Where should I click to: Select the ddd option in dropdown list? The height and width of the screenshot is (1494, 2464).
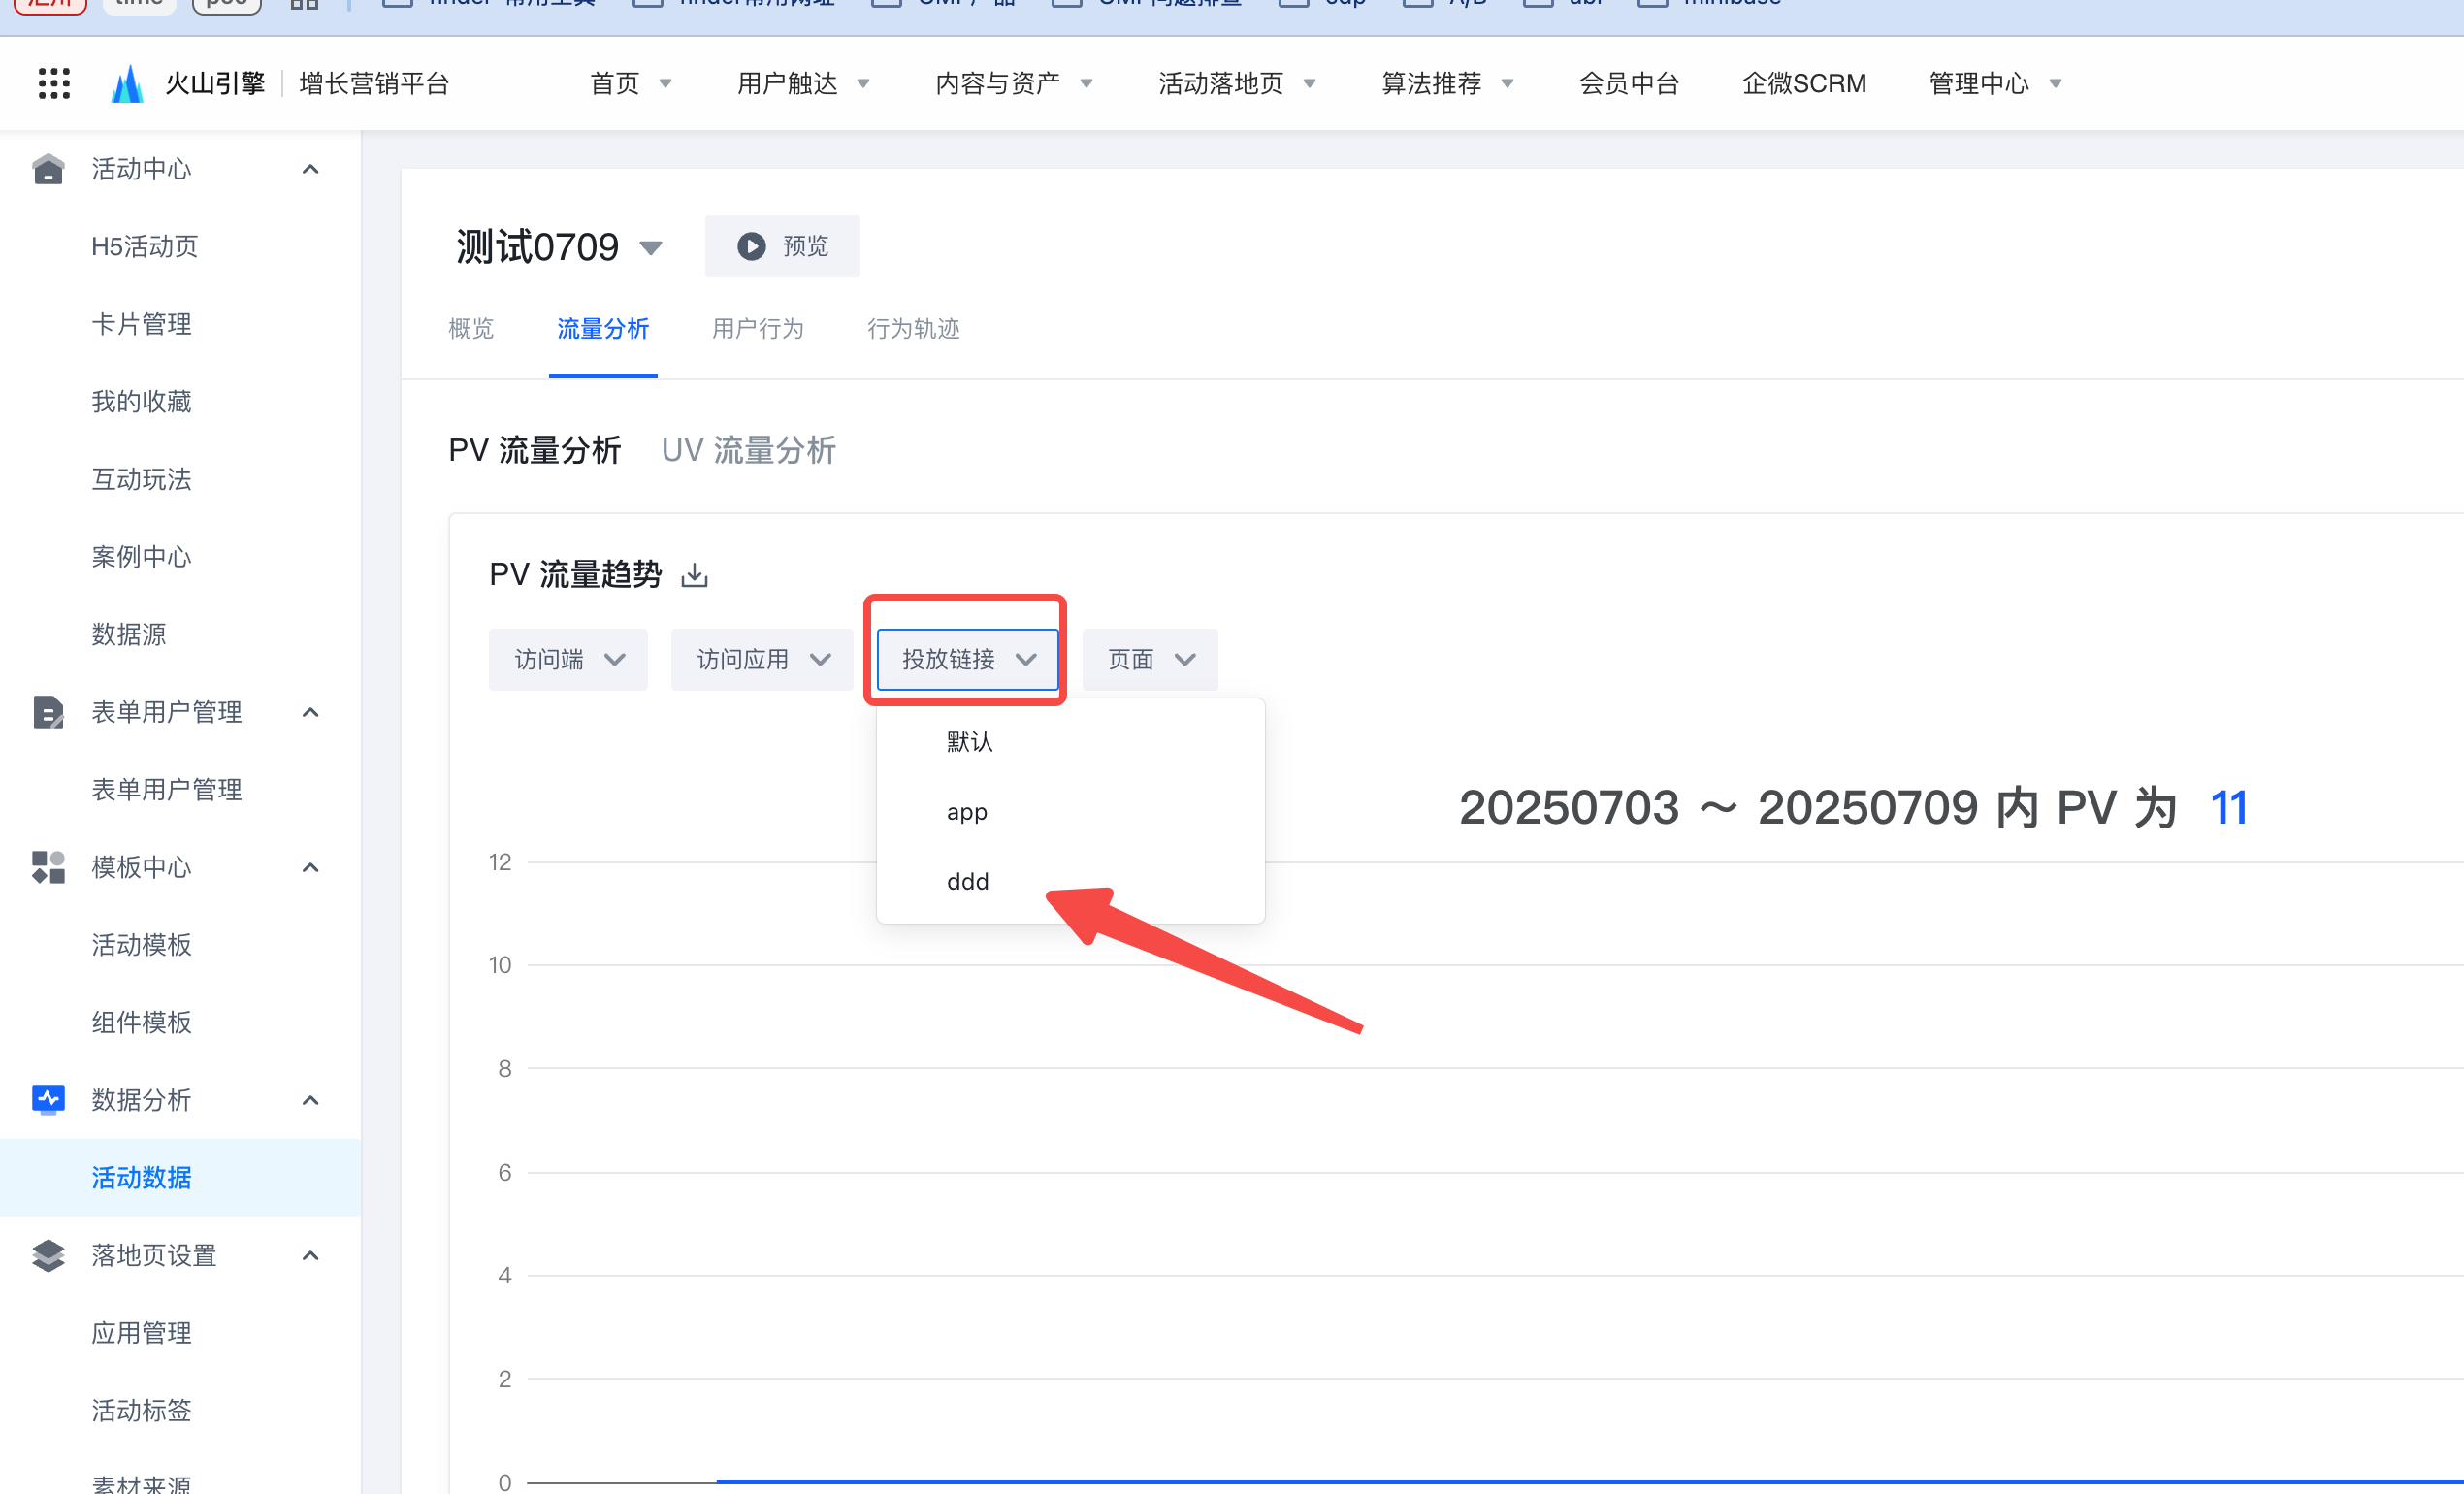click(x=968, y=881)
